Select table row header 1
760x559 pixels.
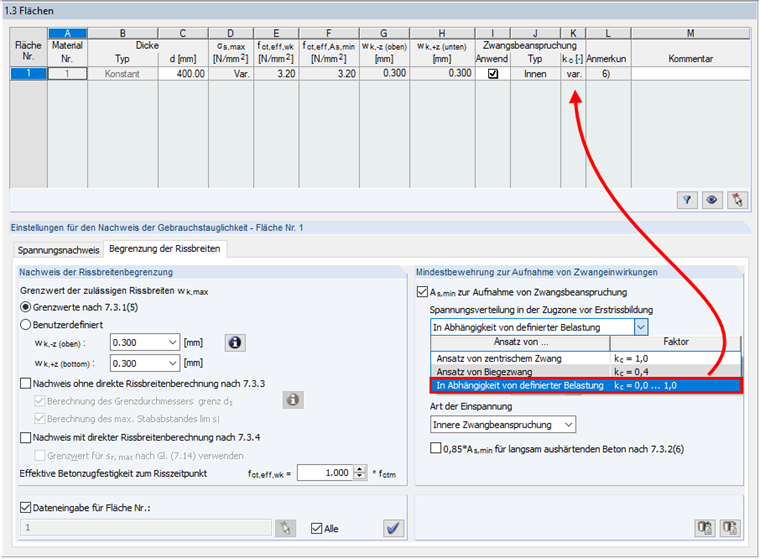pos(29,74)
